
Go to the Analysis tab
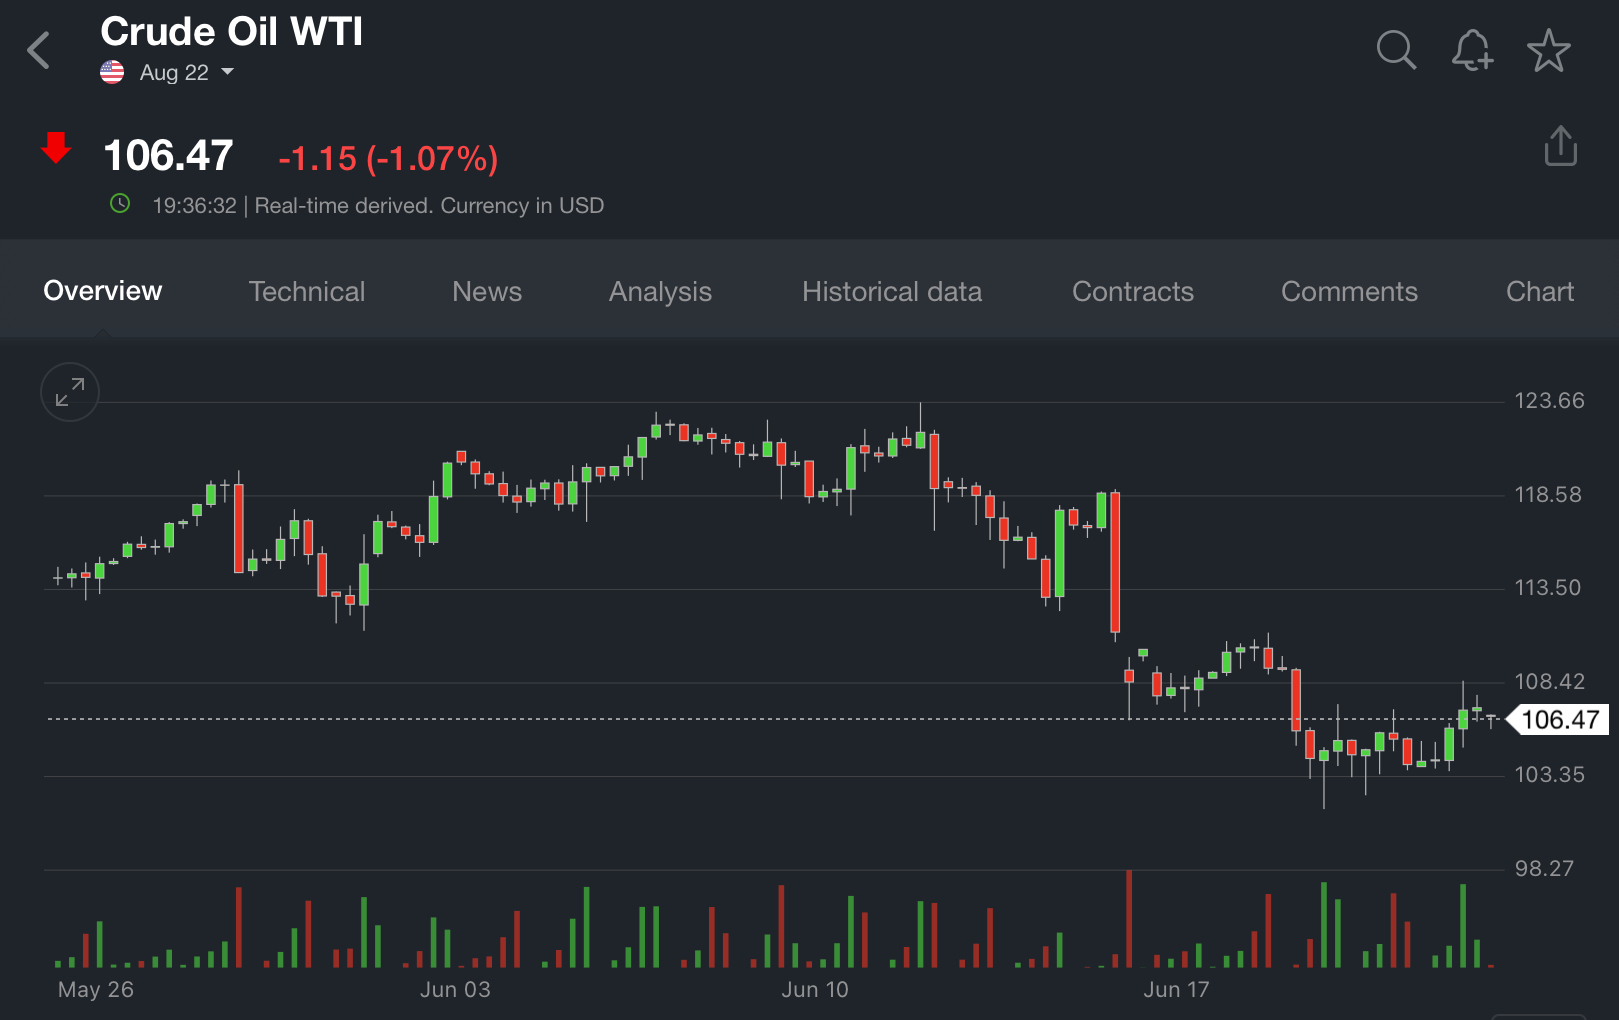coord(660,291)
